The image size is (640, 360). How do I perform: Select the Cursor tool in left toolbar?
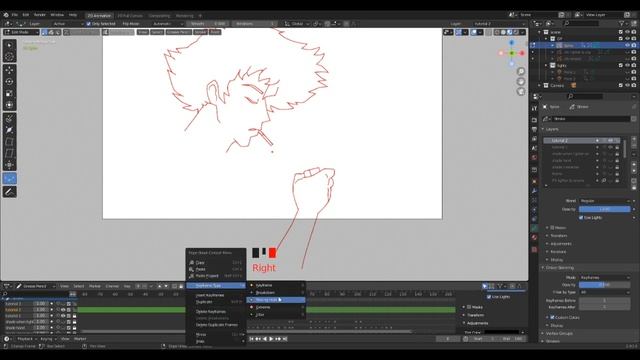tap(9, 56)
